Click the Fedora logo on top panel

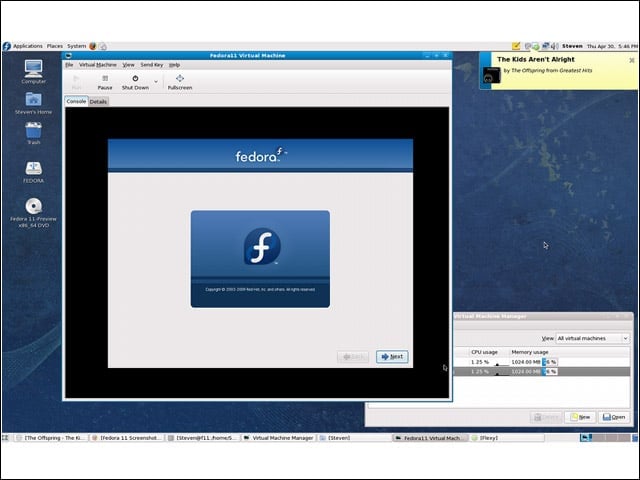click(x=7, y=46)
